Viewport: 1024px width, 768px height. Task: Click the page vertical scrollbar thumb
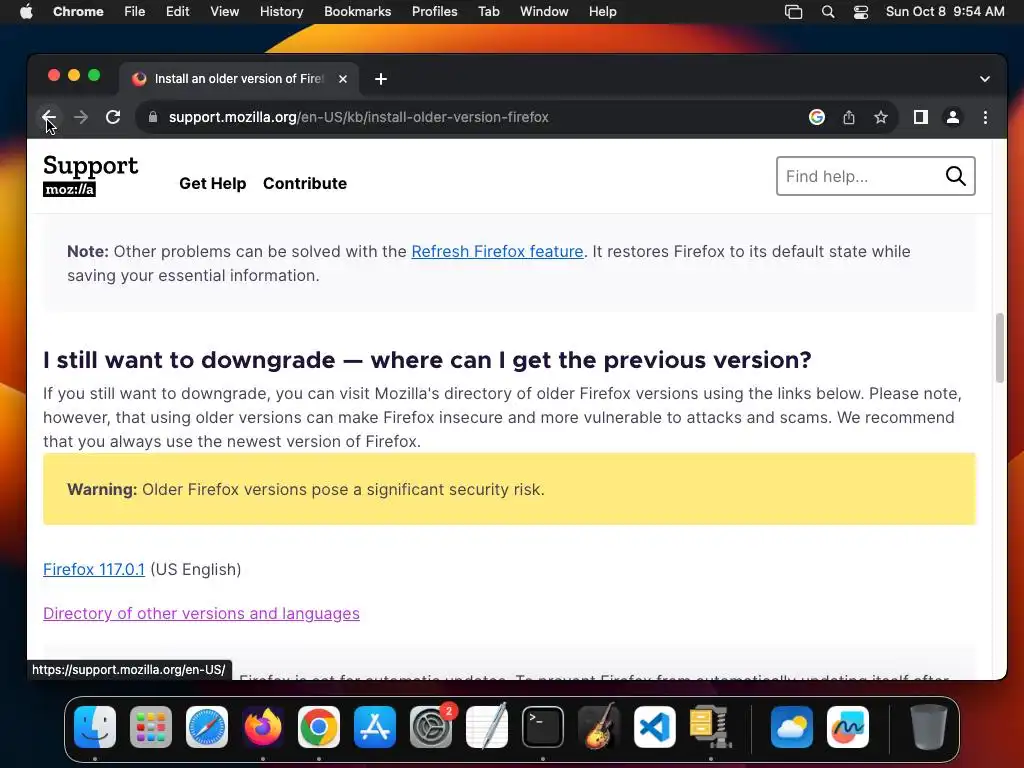click(999, 348)
